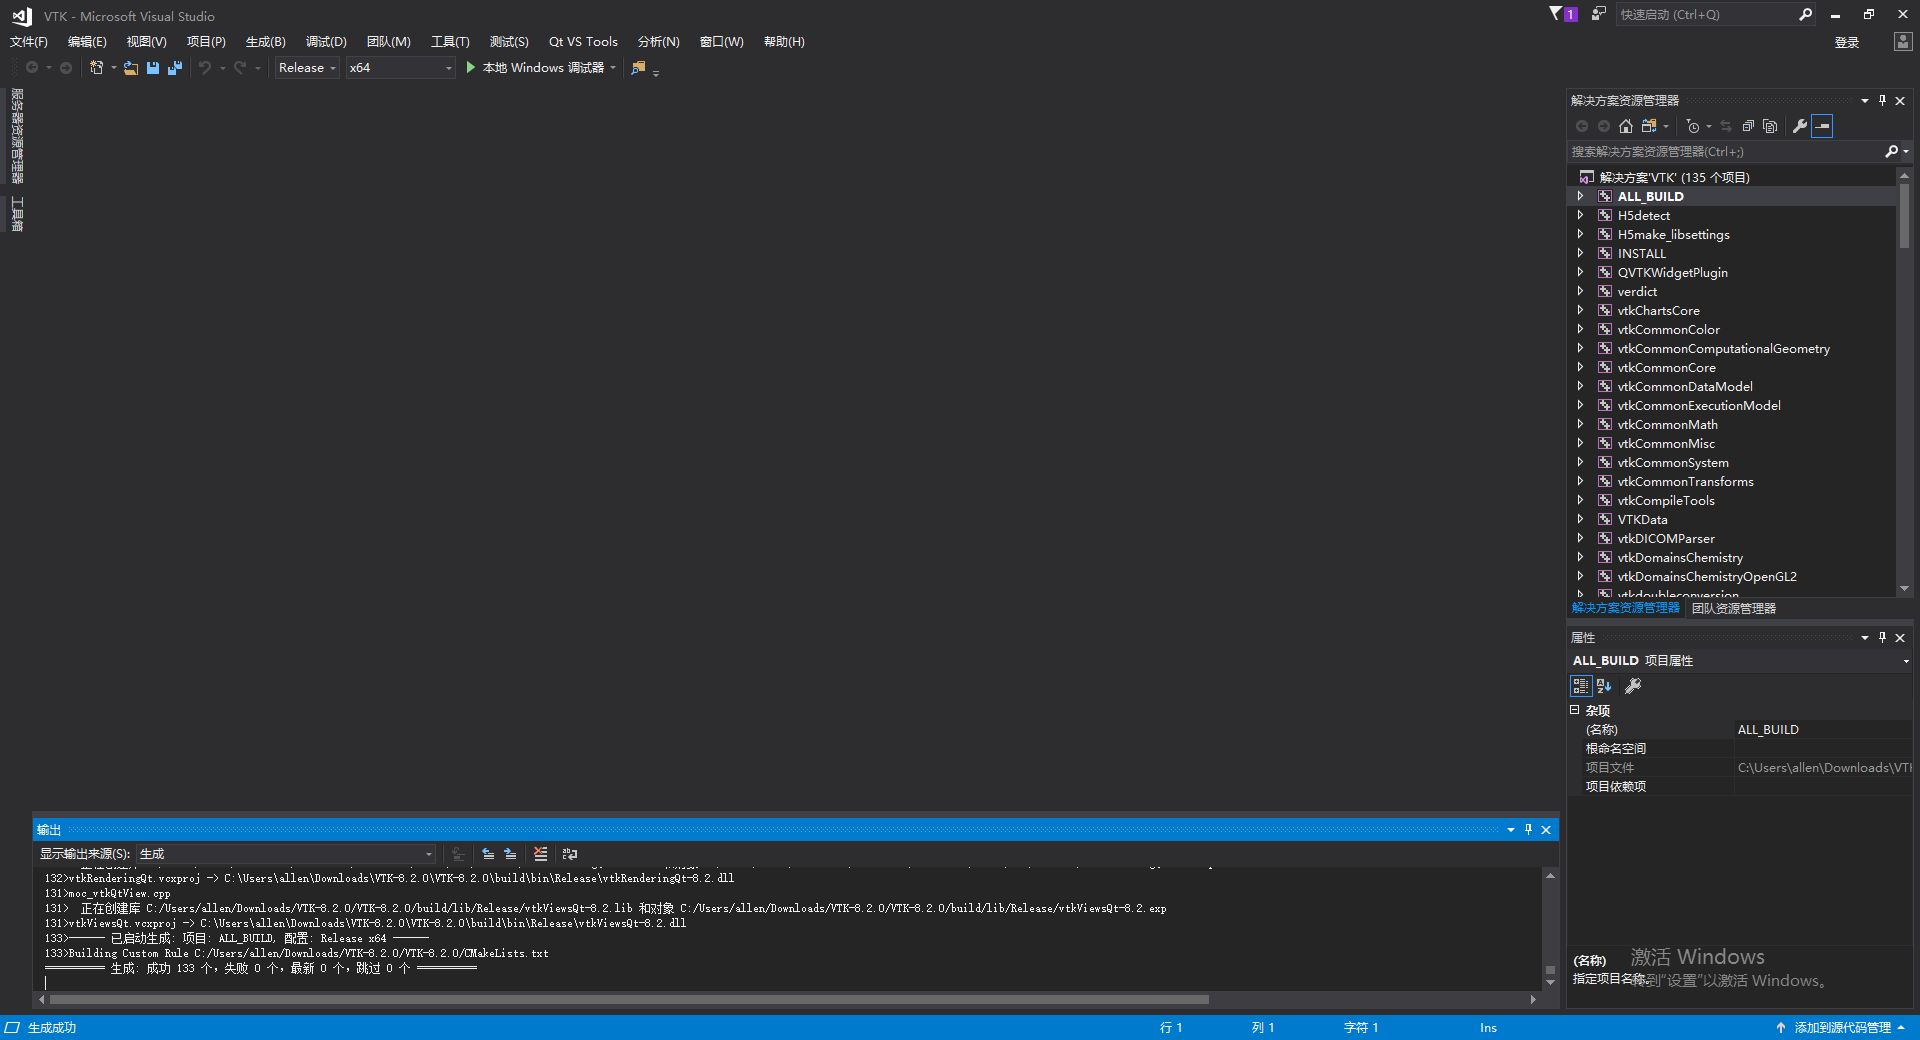Click the Clear All output icon
The width and height of the screenshot is (1920, 1040).
pyautogui.click(x=541, y=854)
